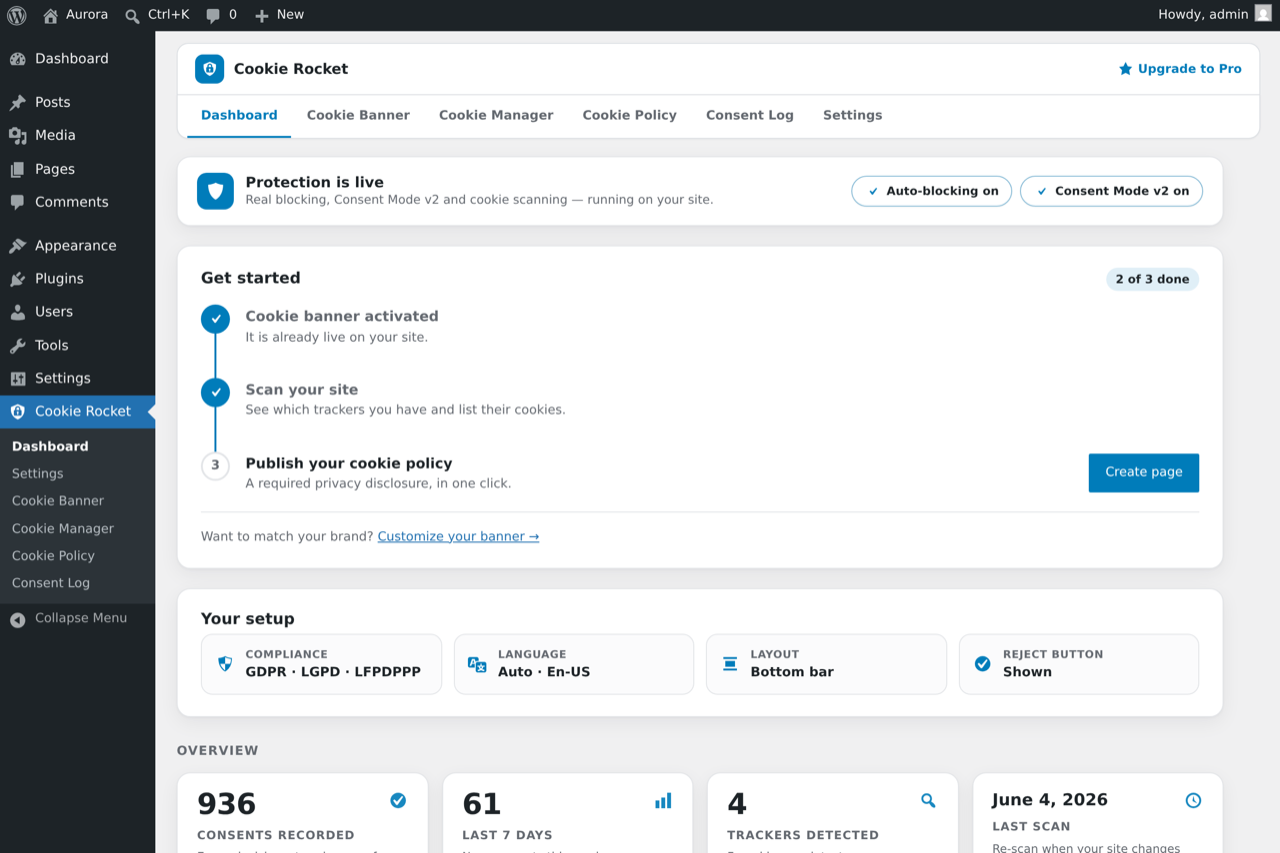
Task: Switch to the Cookie Rocket Dashboard tab
Action: pos(239,116)
